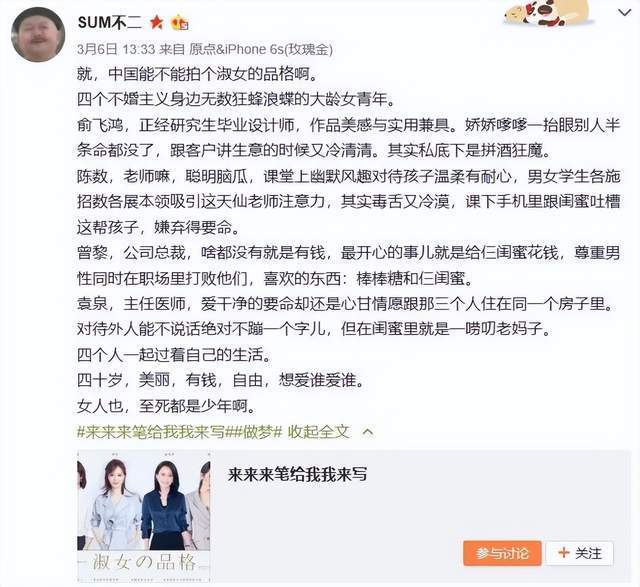Open hashtag #来来来笔给我我来写#

[154, 431]
